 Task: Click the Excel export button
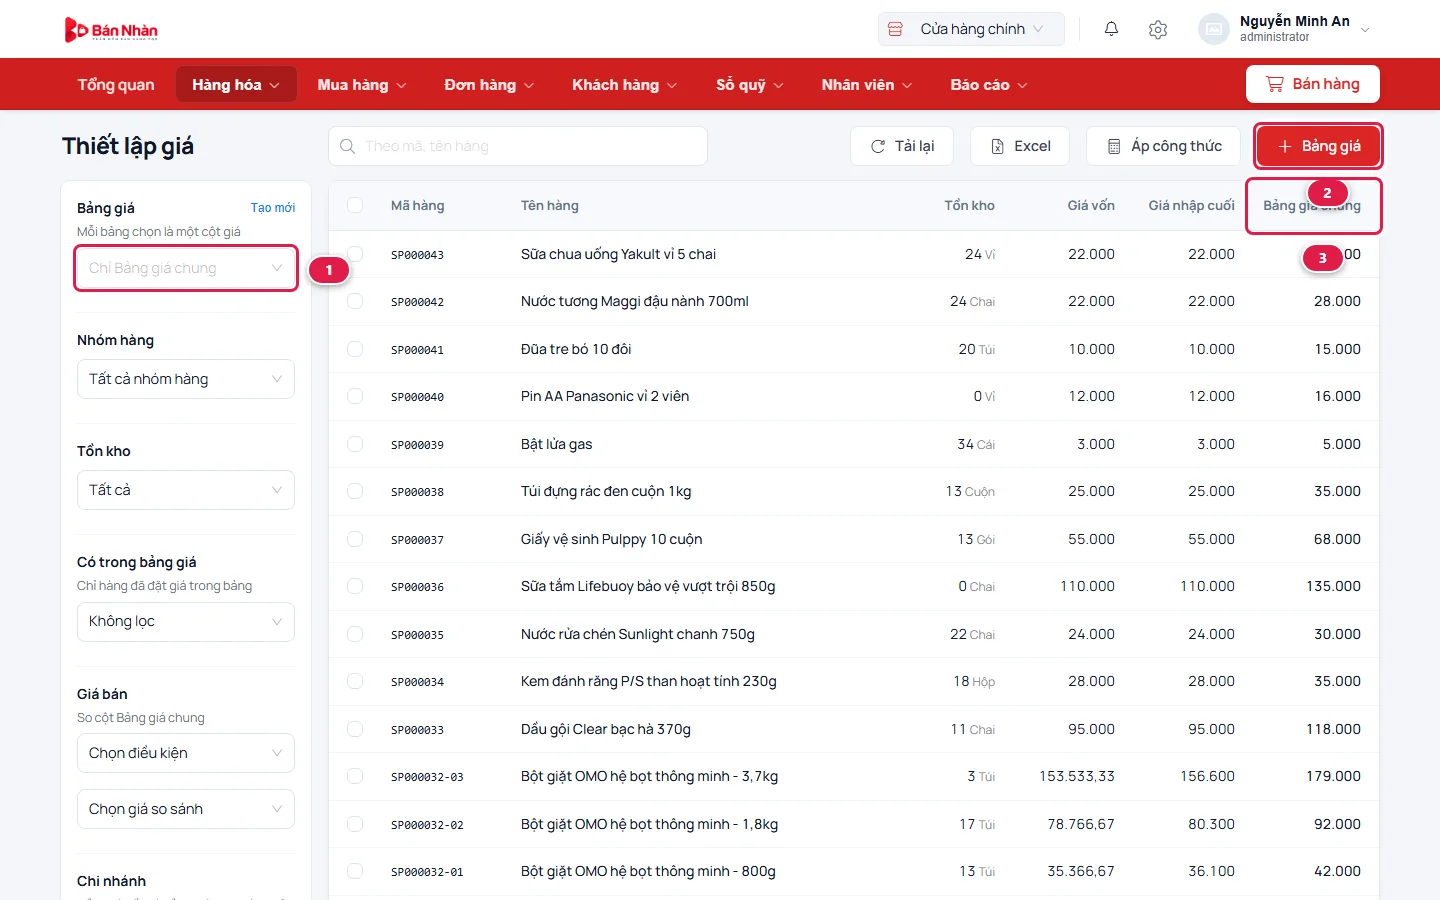[x=1020, y=146]
